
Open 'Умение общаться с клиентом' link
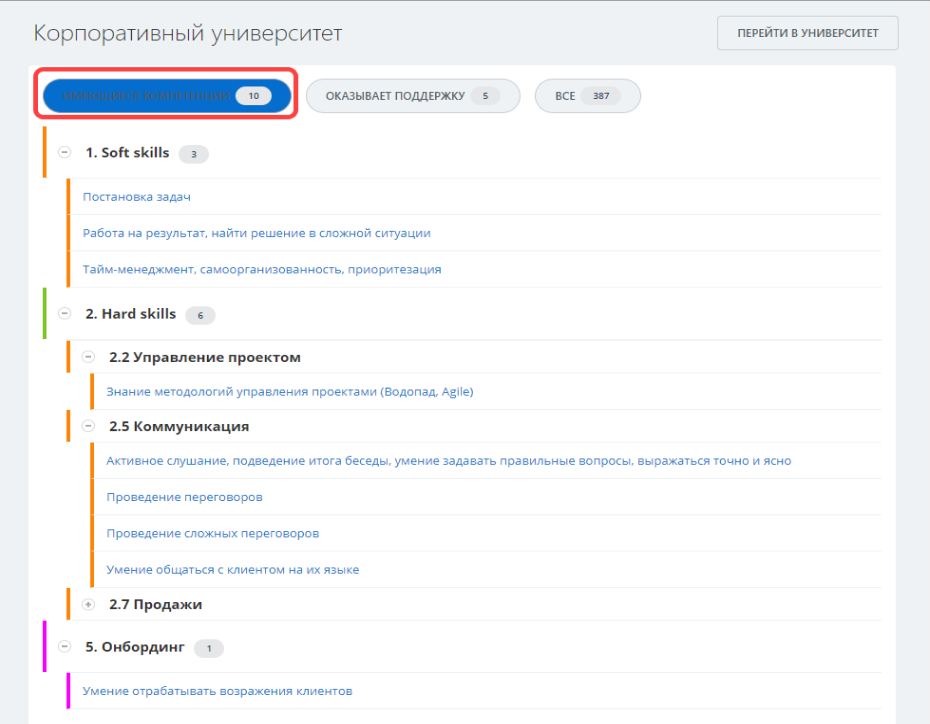pos(232,569)
